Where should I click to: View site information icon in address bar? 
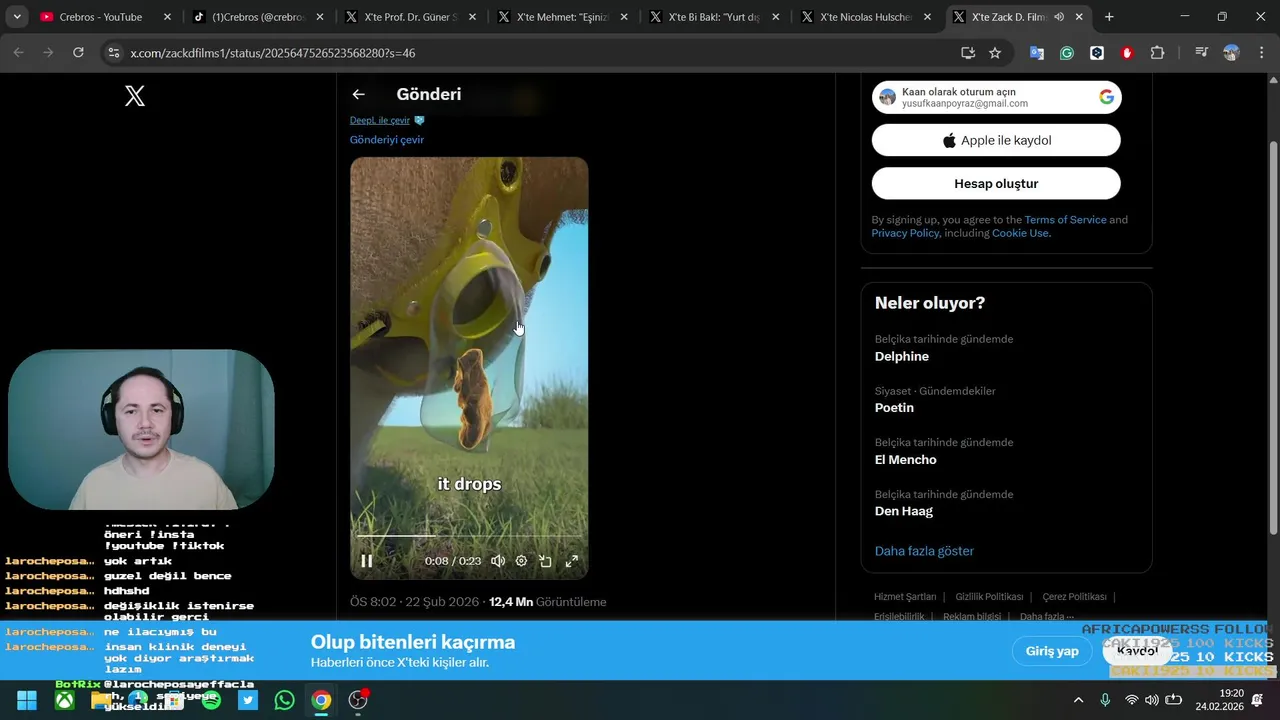coord(113,53)
